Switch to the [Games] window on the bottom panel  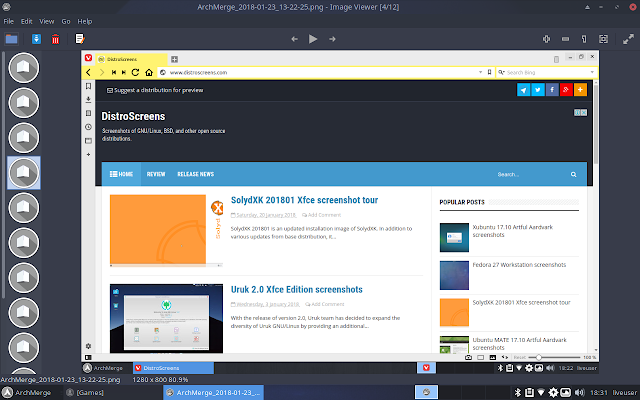[x=85, y=393]
